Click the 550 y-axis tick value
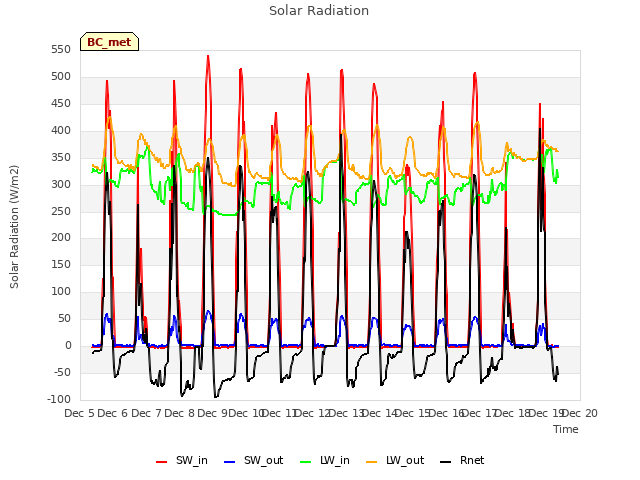This screenshot has height=480, width=640. tap(61, 50)
